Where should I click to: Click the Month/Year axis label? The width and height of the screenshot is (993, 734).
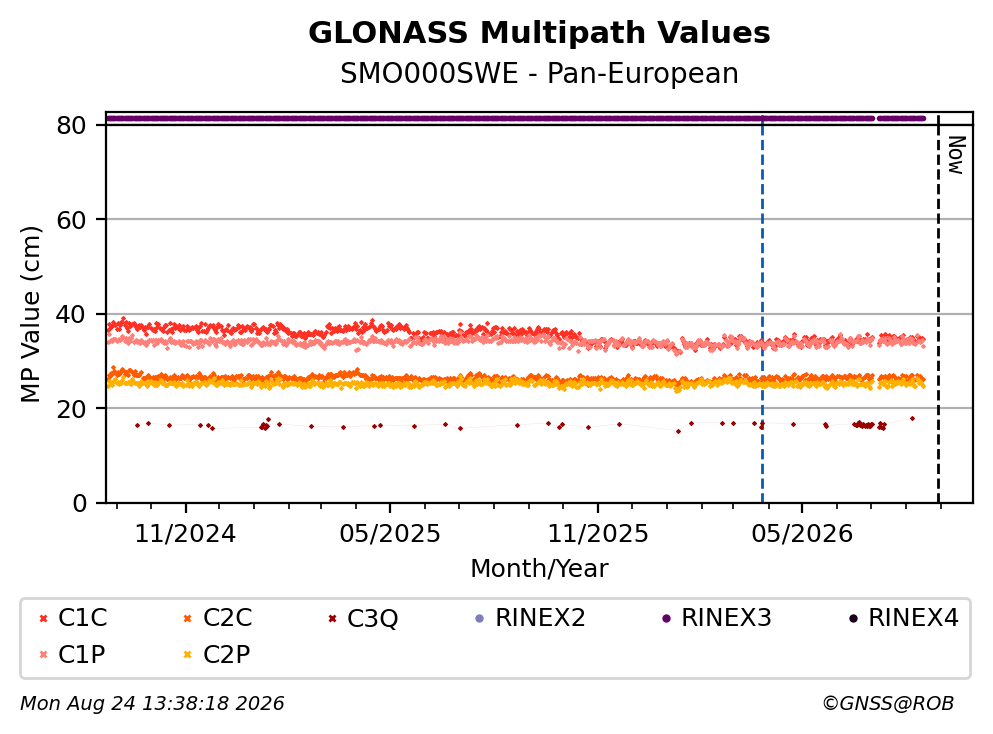coord(539,568)
